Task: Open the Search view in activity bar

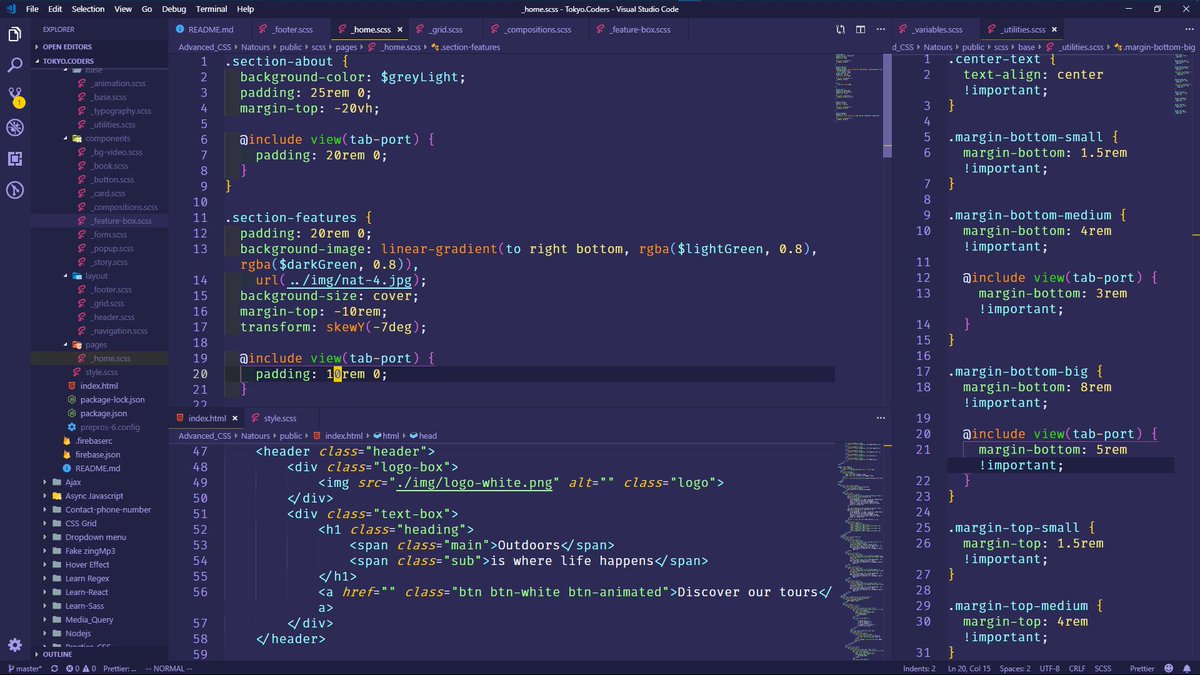Action: (x=15, y=66)
